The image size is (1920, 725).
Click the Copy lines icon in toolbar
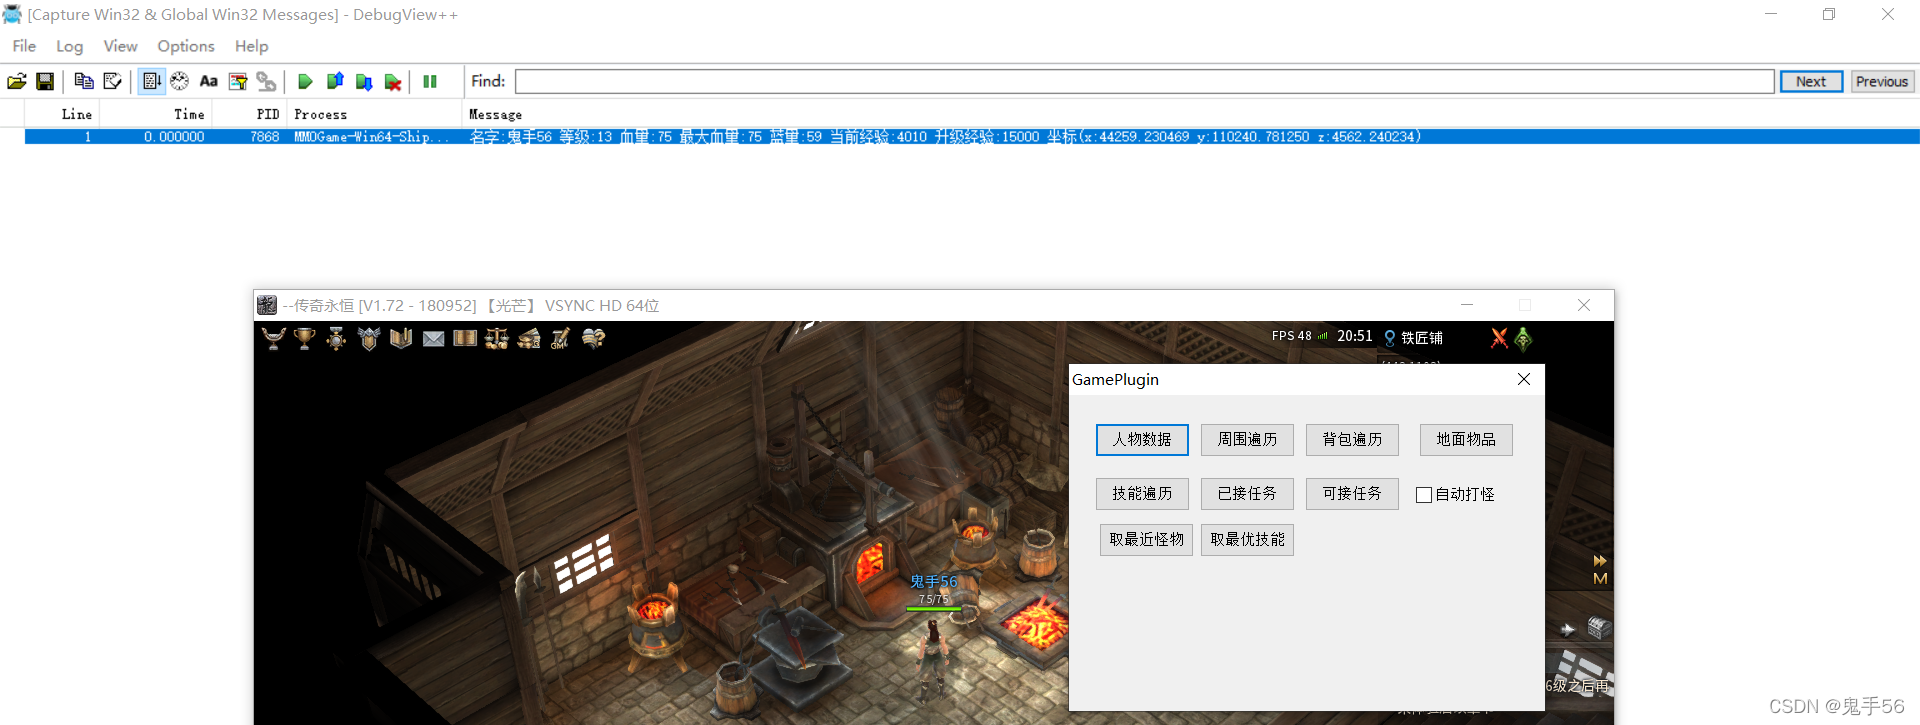coord(84,82)
